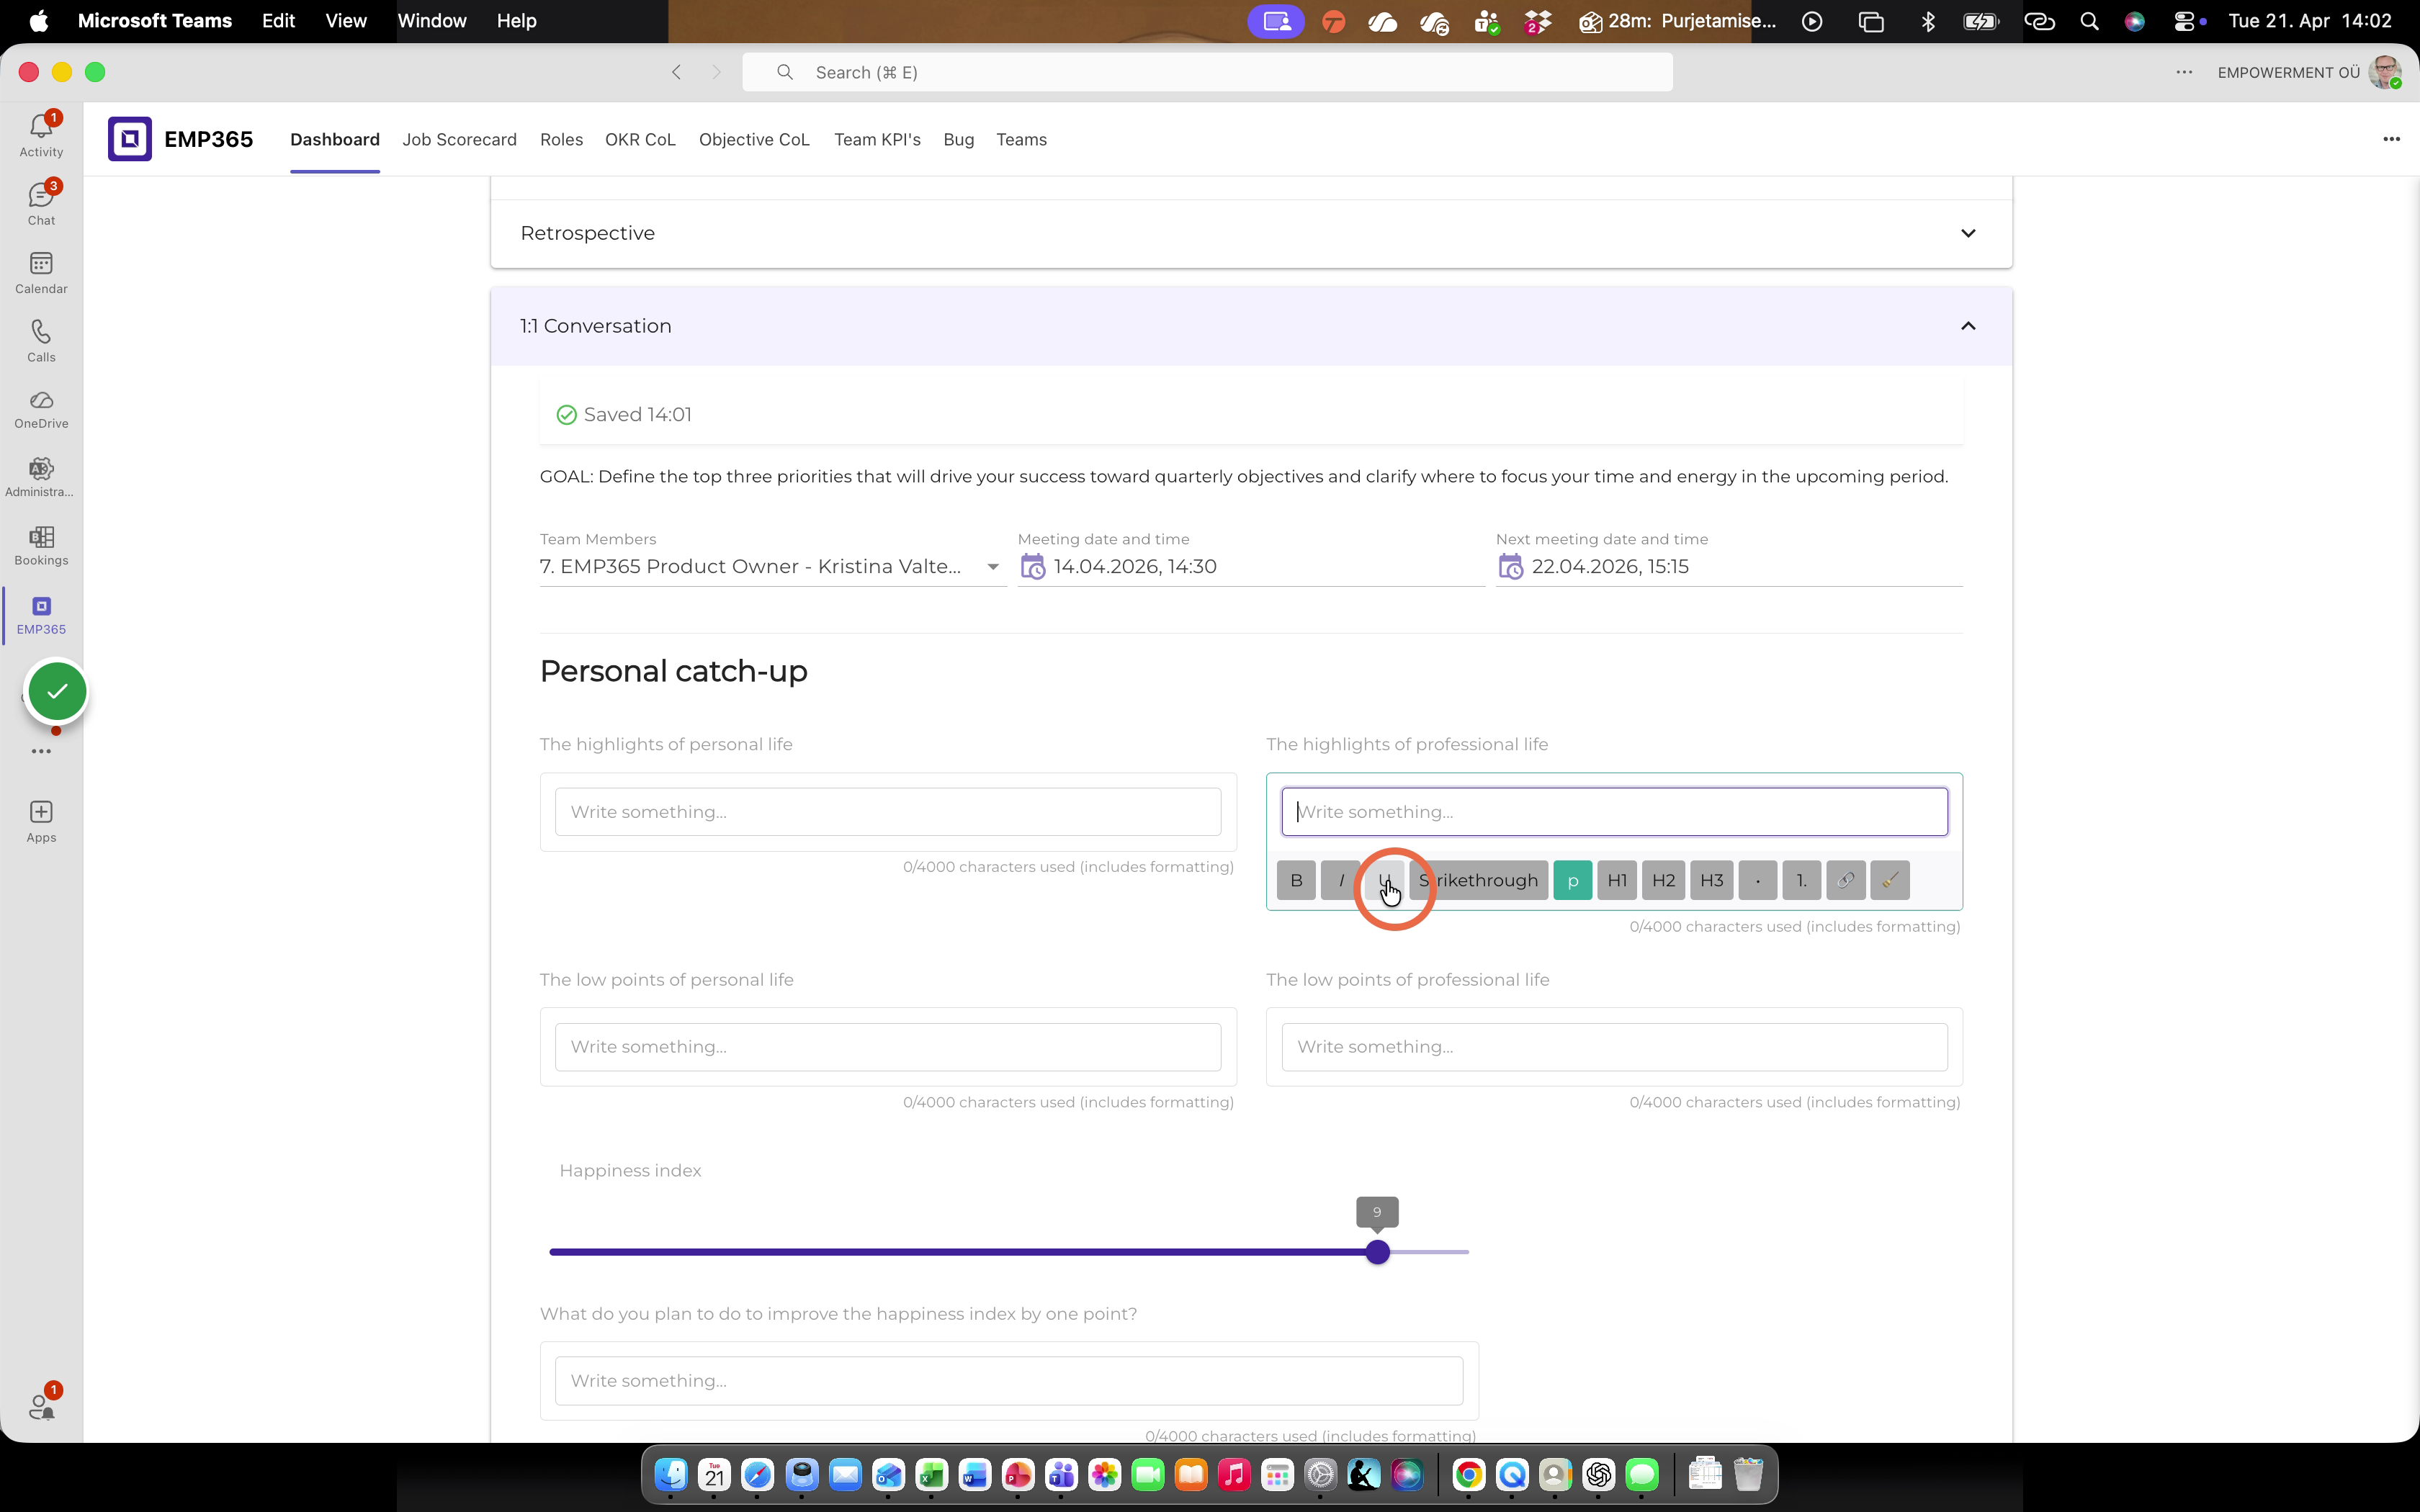
Task: Open OneDrive in the Teams sidebar
Action: (41, 409)
